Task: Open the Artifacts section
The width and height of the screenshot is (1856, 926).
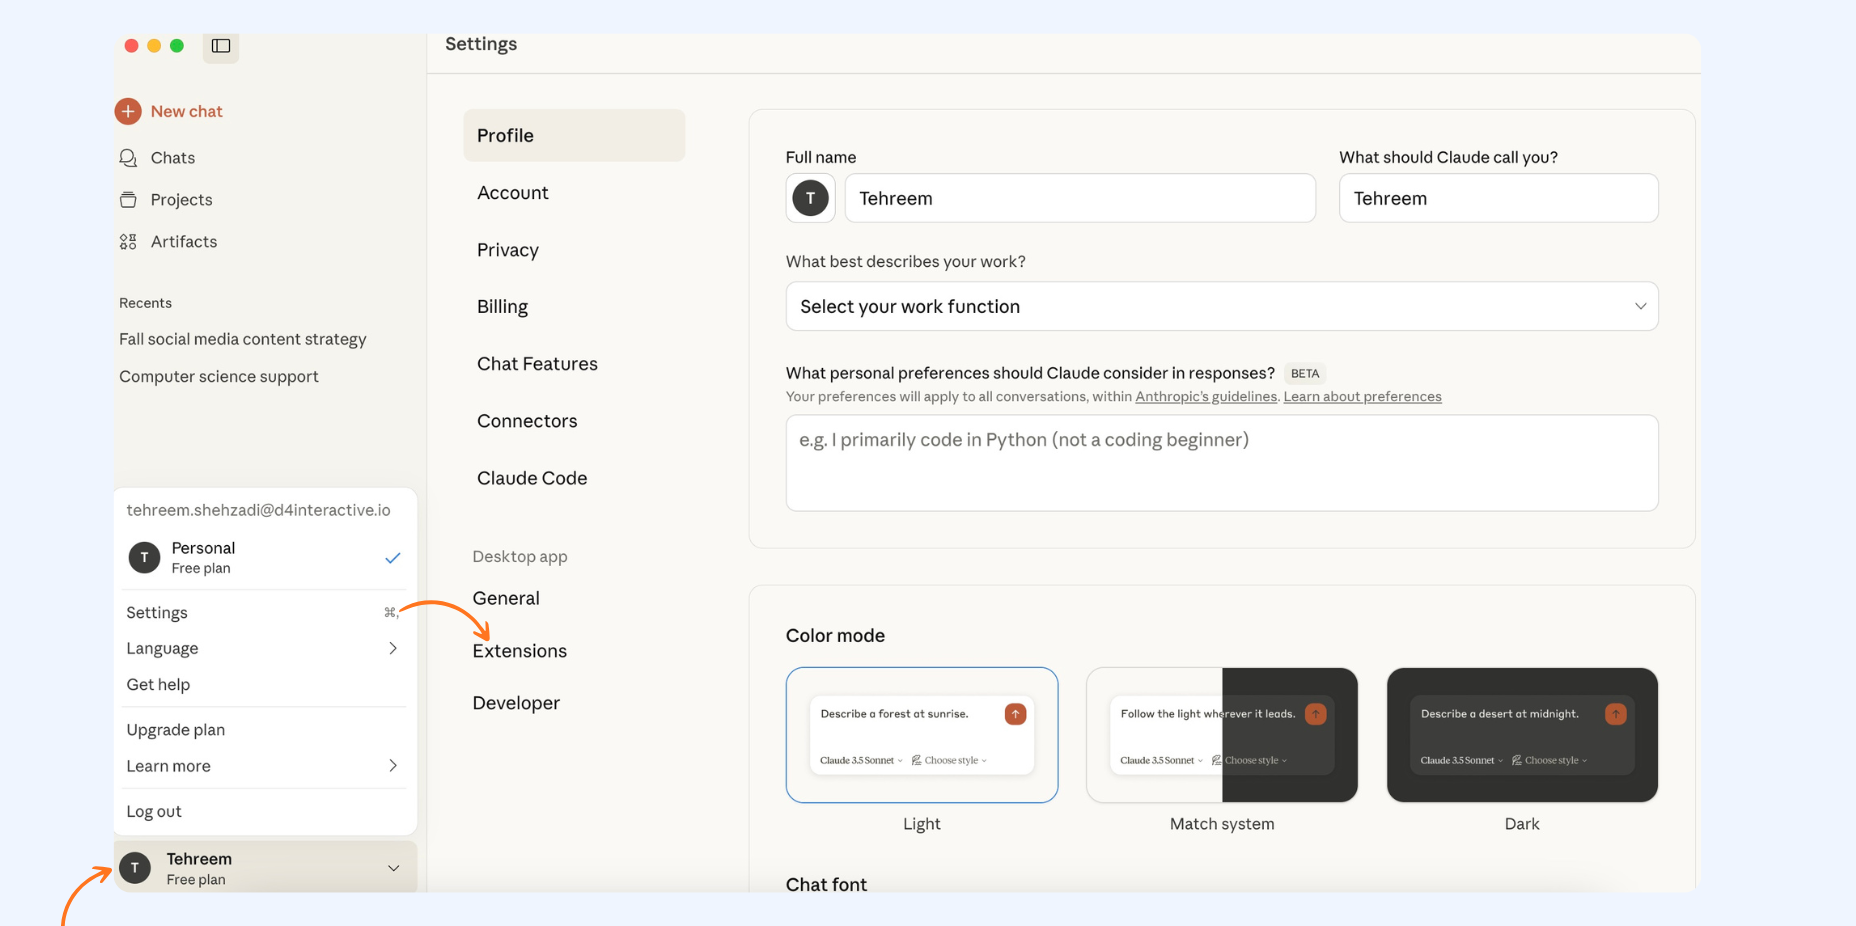Action: tap(184, 242)
